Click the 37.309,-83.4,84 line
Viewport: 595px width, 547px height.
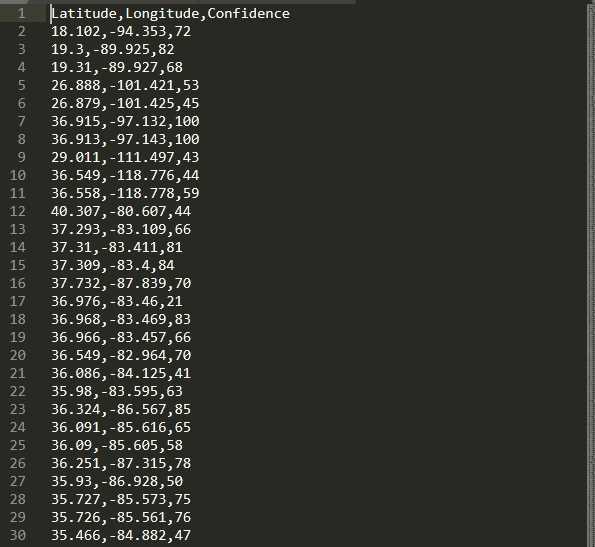coord(113,265)
